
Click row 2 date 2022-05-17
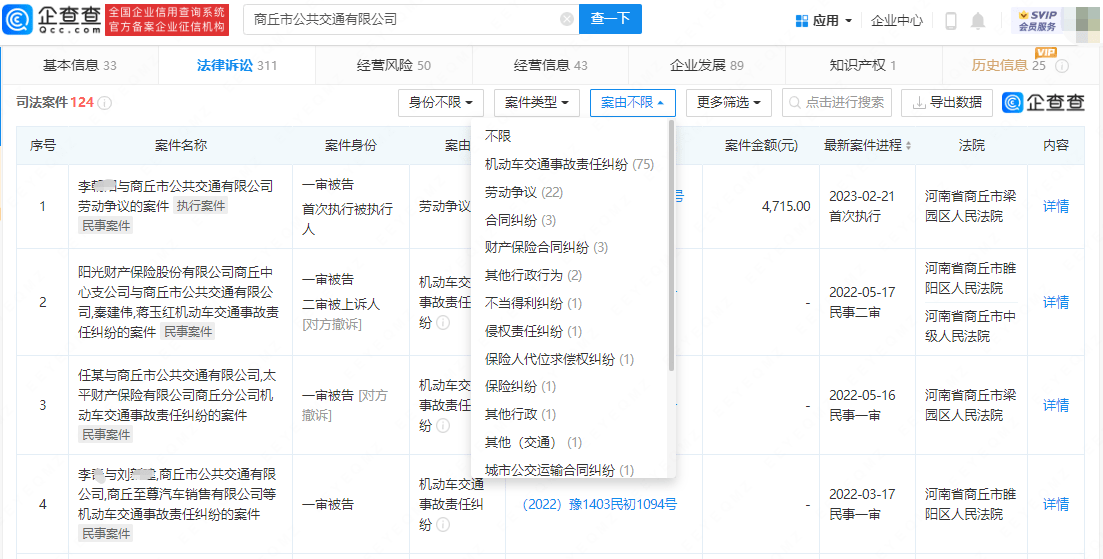tap(862, 293)
